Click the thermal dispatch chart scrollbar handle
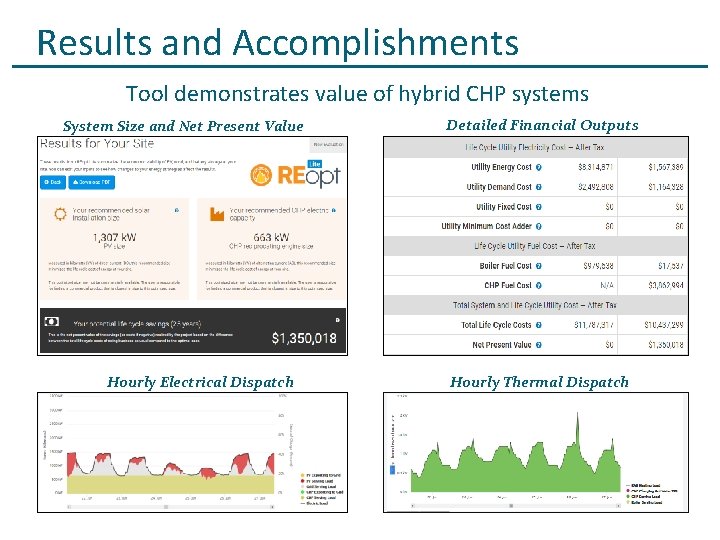Viewport: 720px width, 540px height. coord(511,506)
